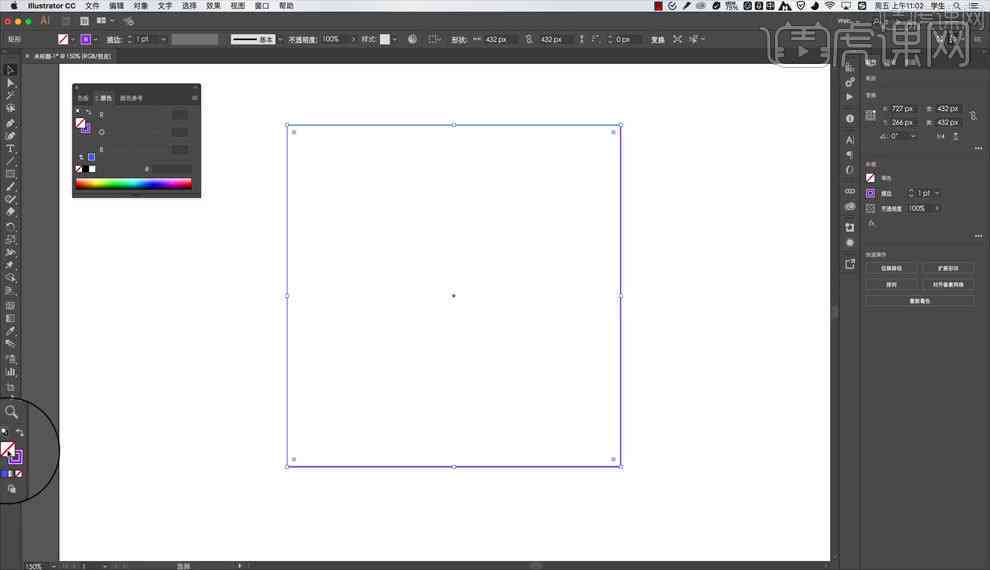Switch to the 色板 tab in color panel
The height and width of the screenshot is (570, 990).
(x=83, y=98)
